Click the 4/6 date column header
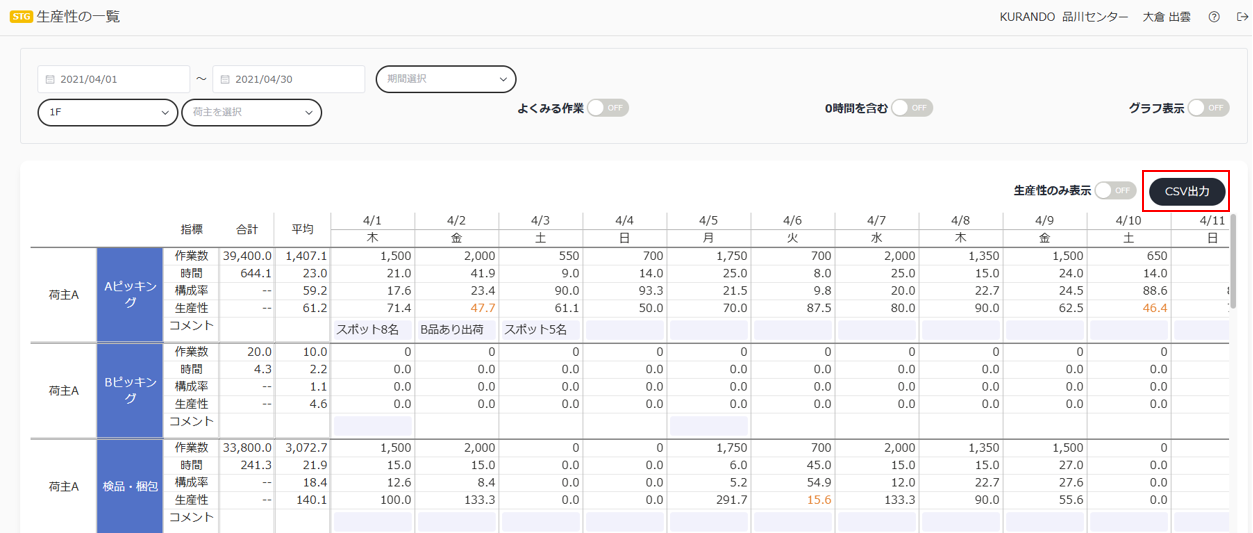 coord(792,220)
